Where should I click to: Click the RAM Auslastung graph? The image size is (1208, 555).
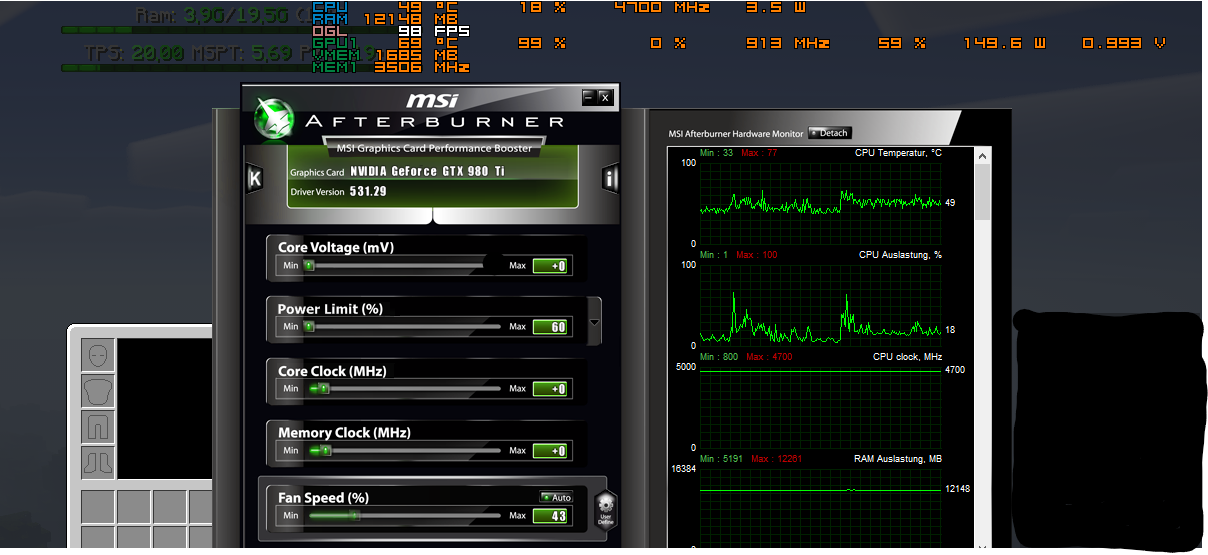click(820, 509)
